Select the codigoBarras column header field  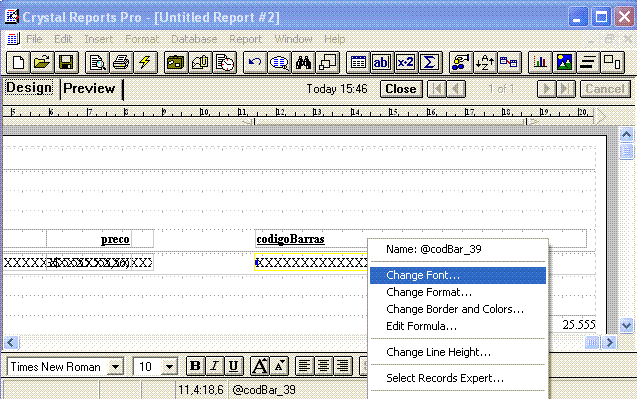421,239
